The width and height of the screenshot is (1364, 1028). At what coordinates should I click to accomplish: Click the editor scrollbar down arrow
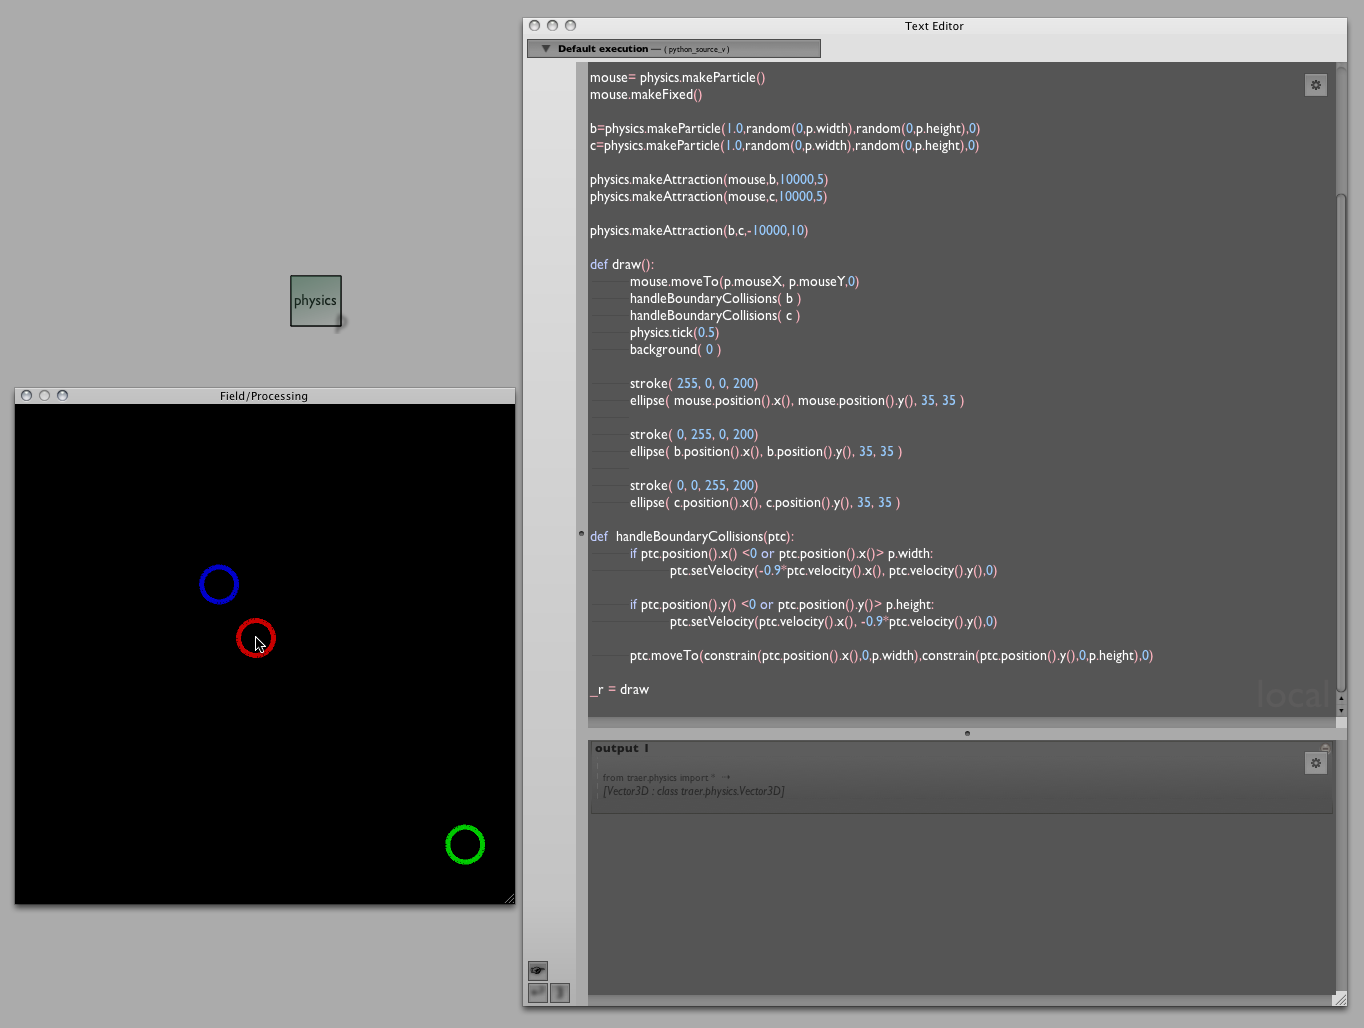pyautogui.click(x=1341, y=710)
